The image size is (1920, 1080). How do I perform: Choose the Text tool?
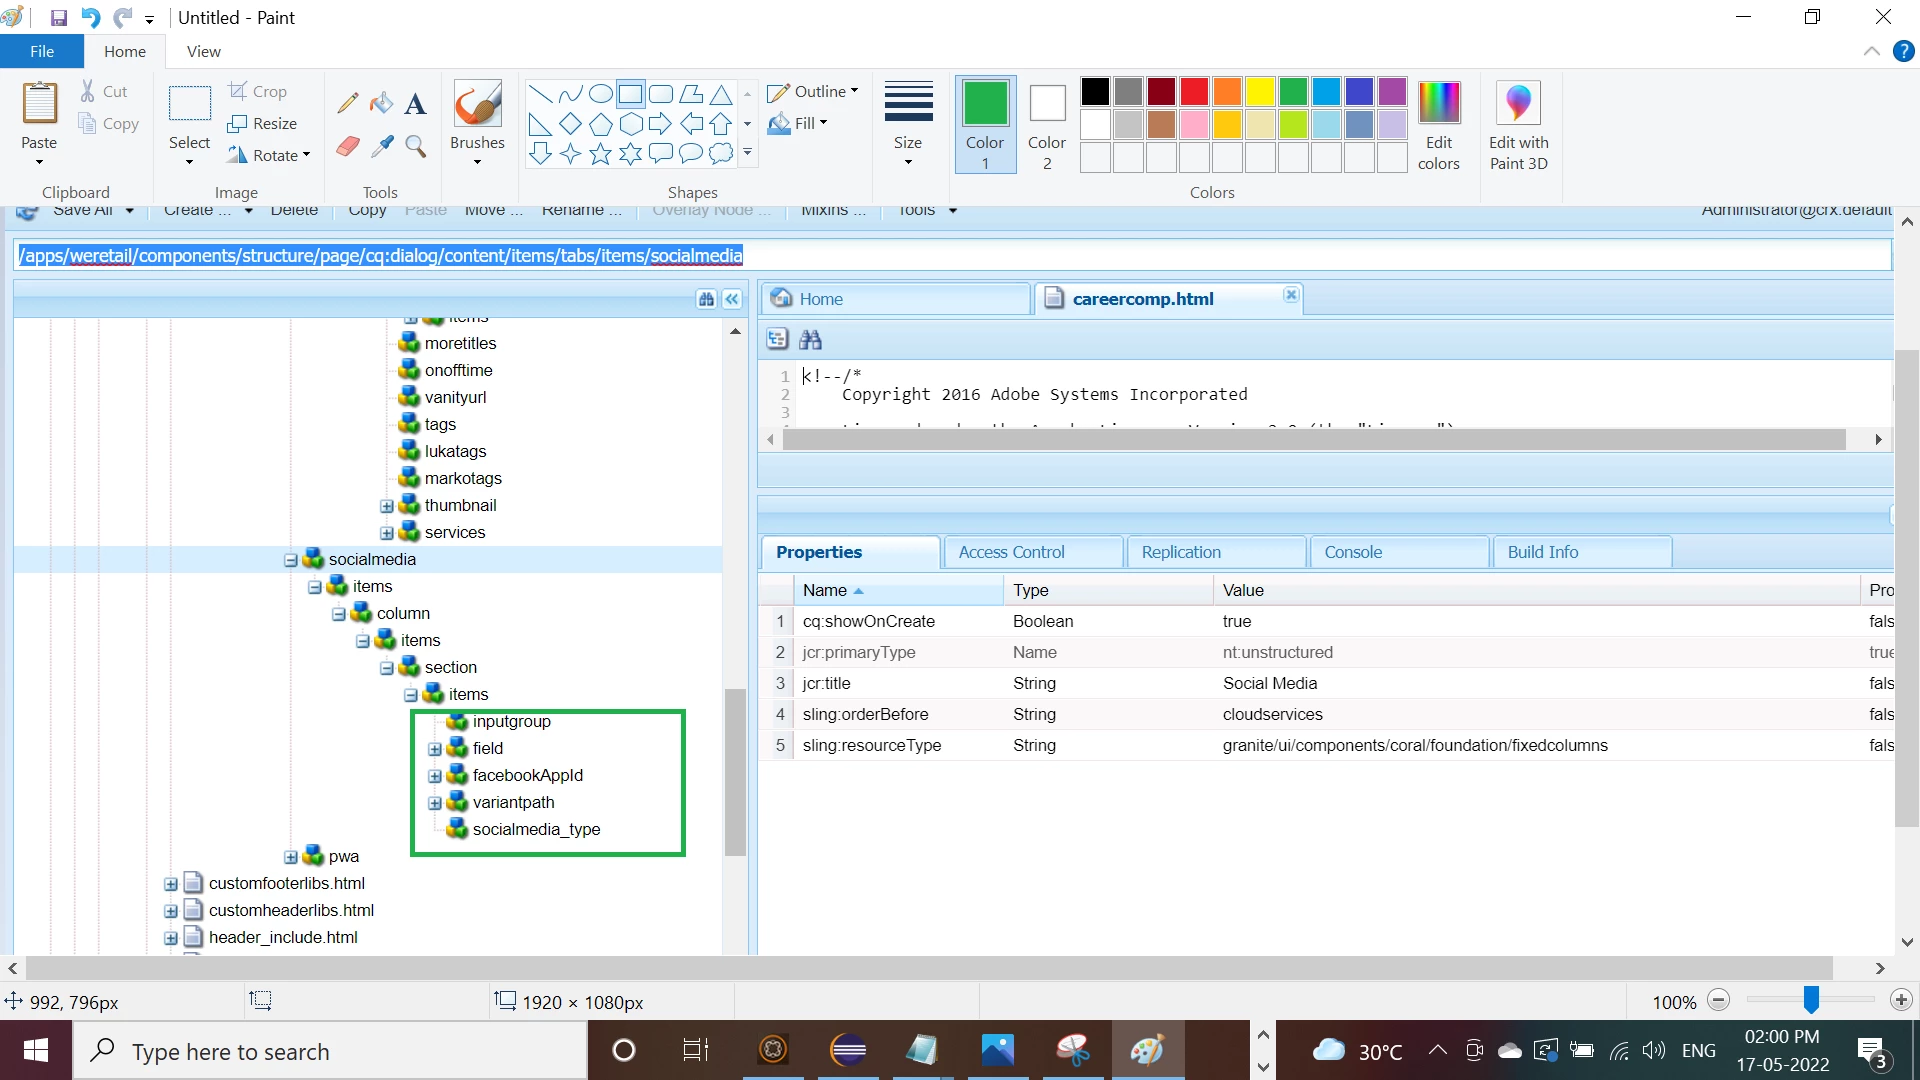416,103
